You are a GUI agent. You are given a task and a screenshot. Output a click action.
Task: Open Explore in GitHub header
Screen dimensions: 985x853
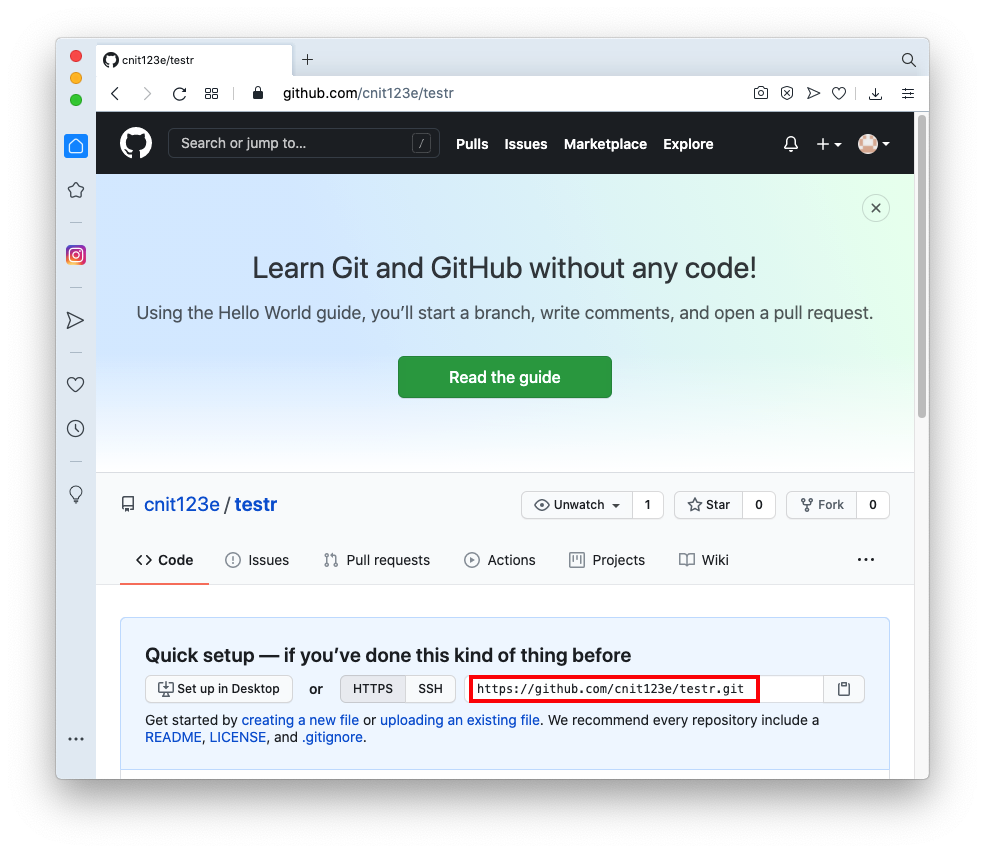click(688, 144)
